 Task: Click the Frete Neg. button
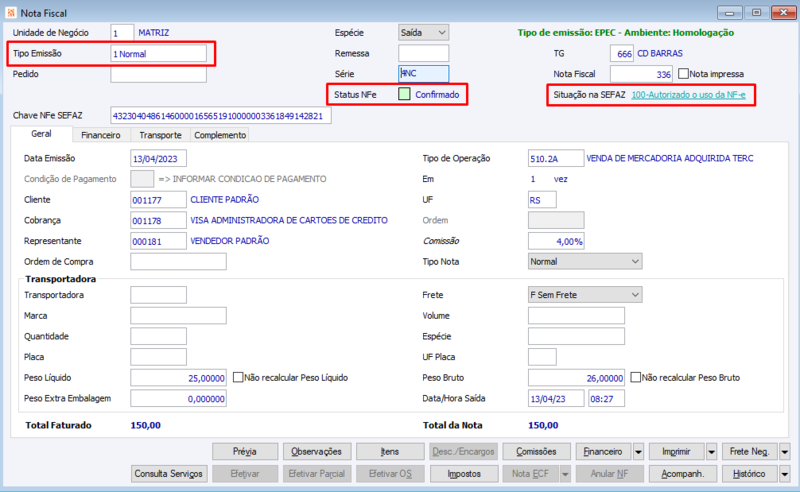coord(749,452)
